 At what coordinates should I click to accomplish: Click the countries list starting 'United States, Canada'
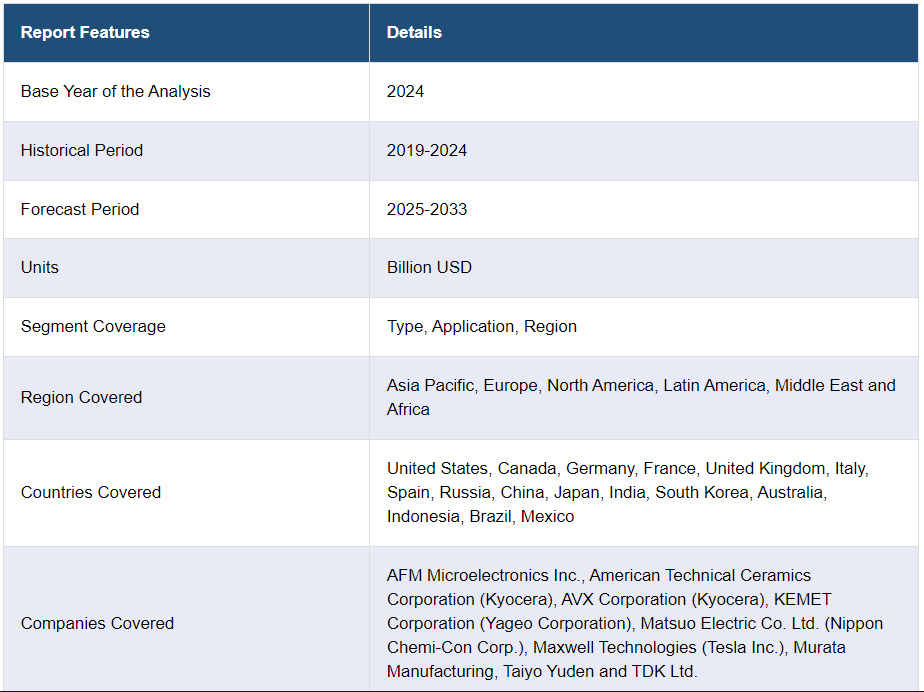(644, 493)
